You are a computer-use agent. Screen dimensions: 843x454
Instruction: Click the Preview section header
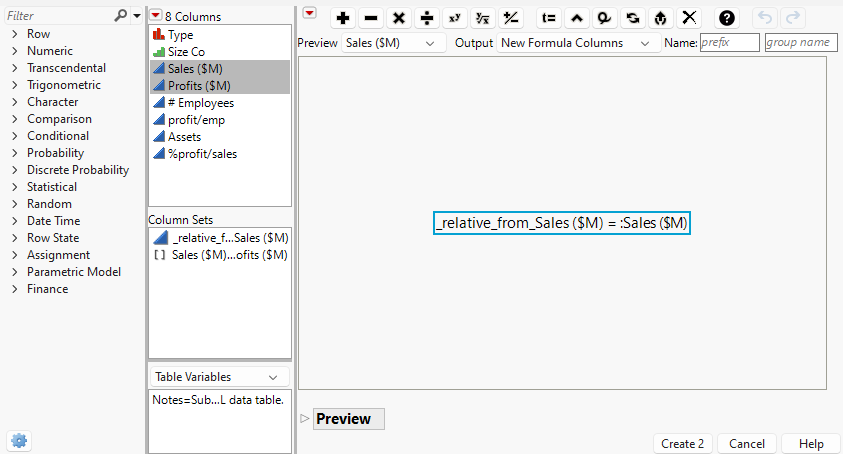pyautogui.click(x=348, y=418)
